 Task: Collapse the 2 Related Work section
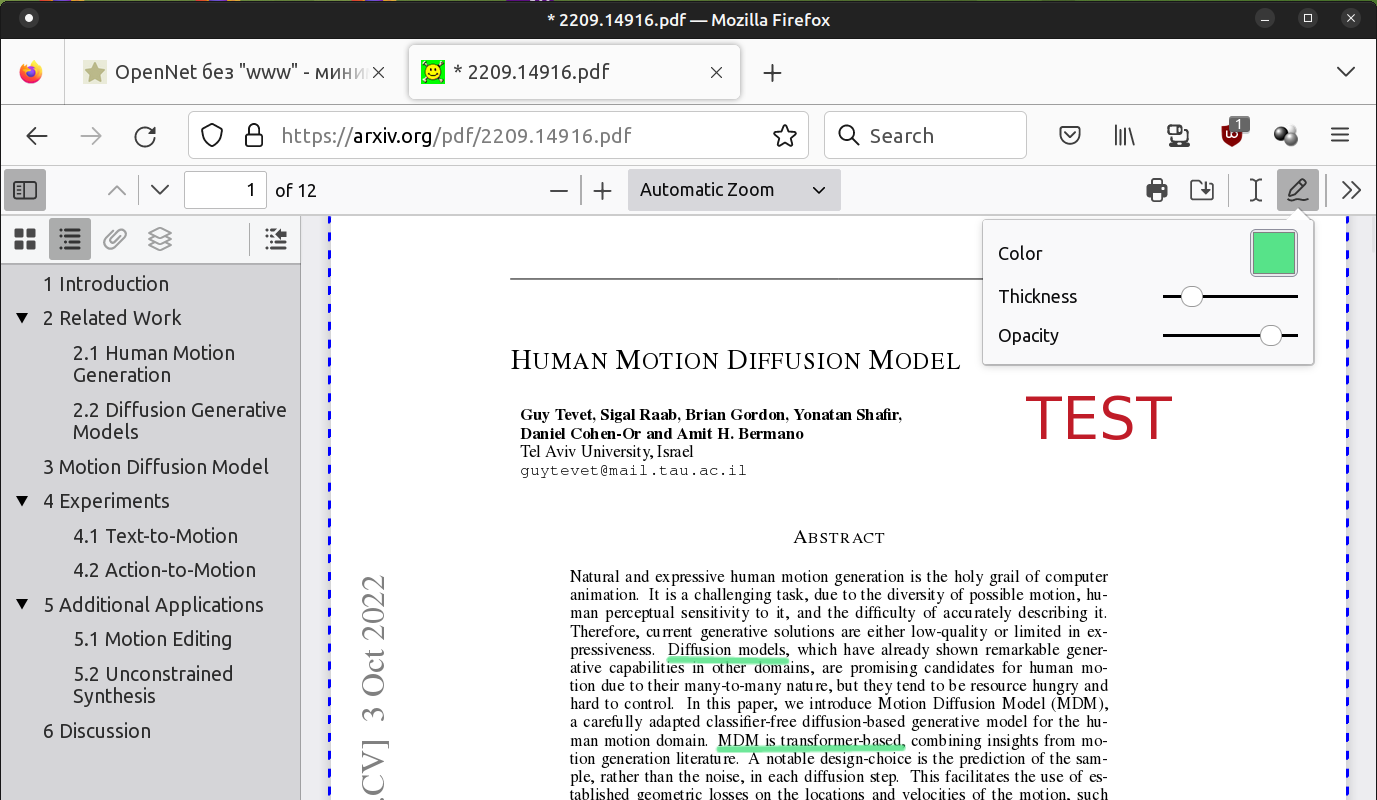22,318
